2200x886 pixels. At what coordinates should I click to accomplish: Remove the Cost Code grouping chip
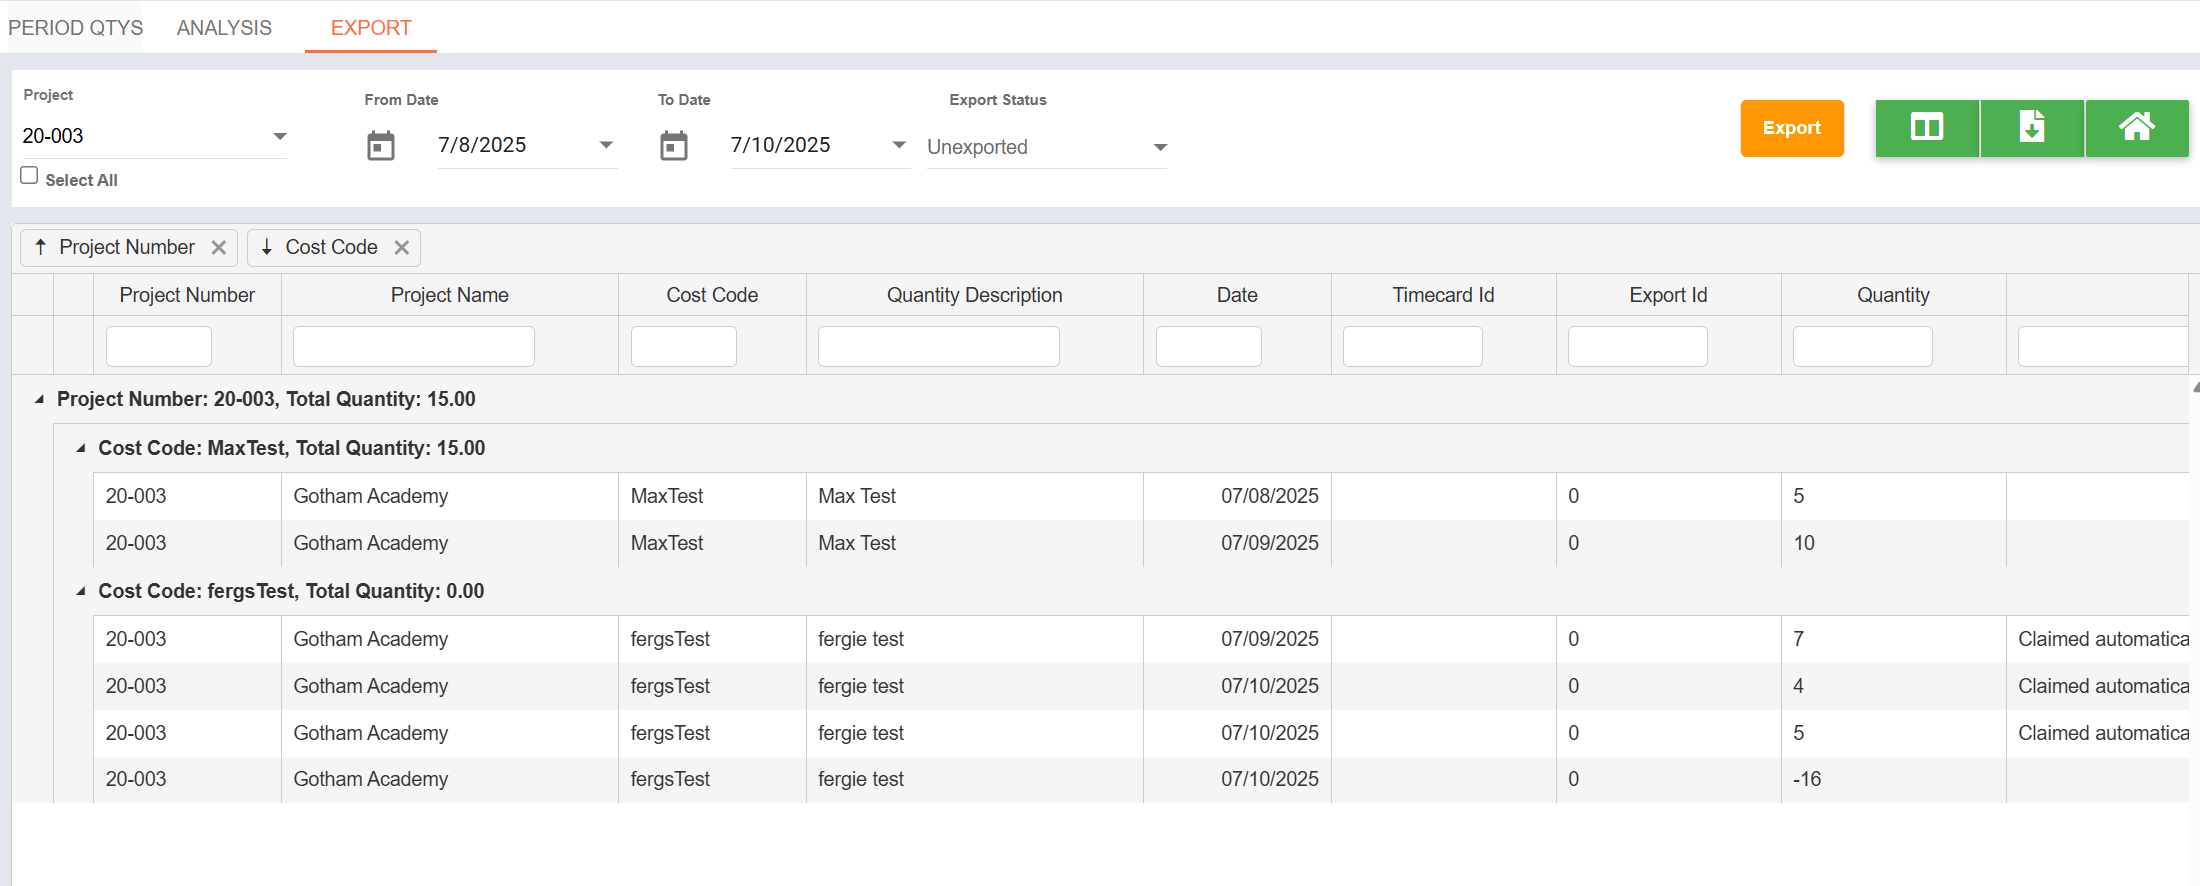tap(402, 247)
